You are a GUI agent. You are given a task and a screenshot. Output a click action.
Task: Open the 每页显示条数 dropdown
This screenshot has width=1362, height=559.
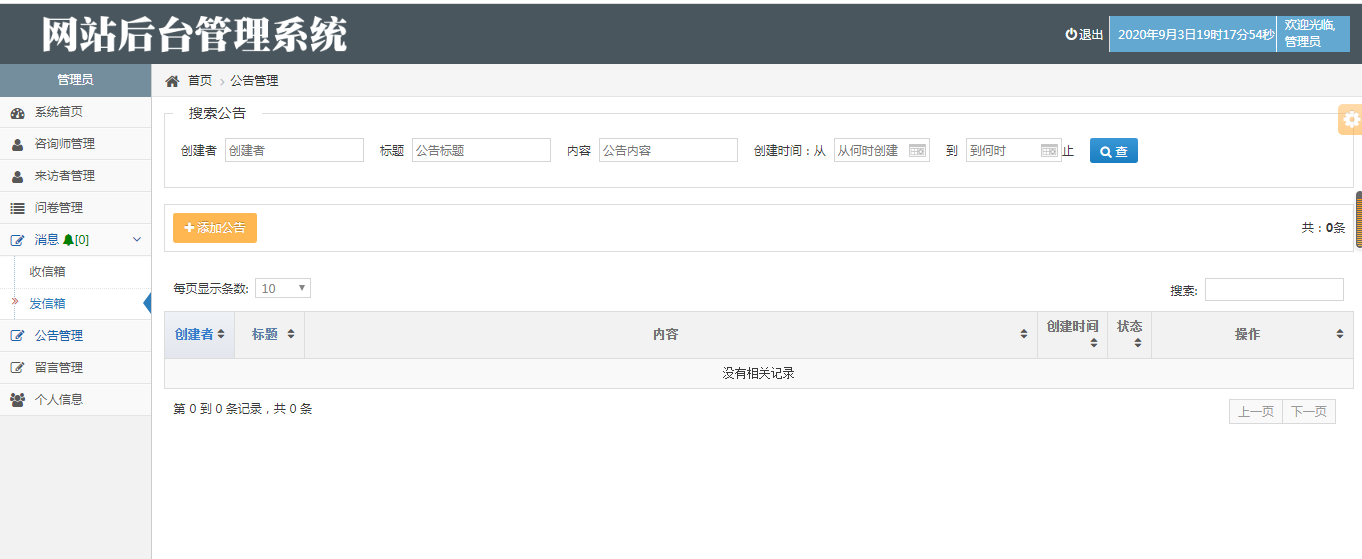tap(283, 288)
